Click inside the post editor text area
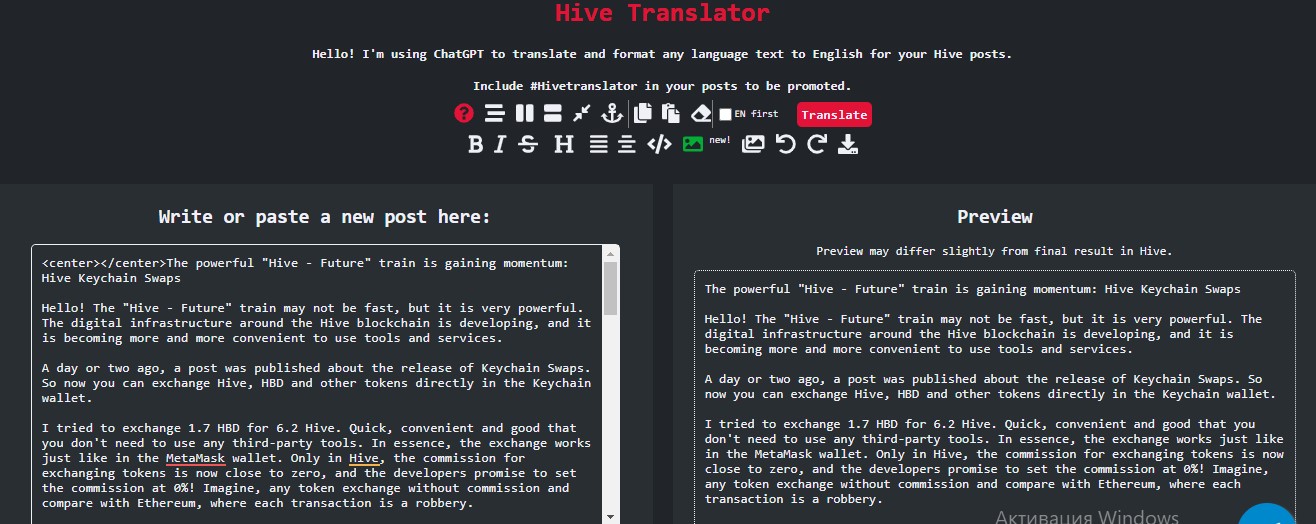Screen dimensions: 1316x524 coord(316,384)
